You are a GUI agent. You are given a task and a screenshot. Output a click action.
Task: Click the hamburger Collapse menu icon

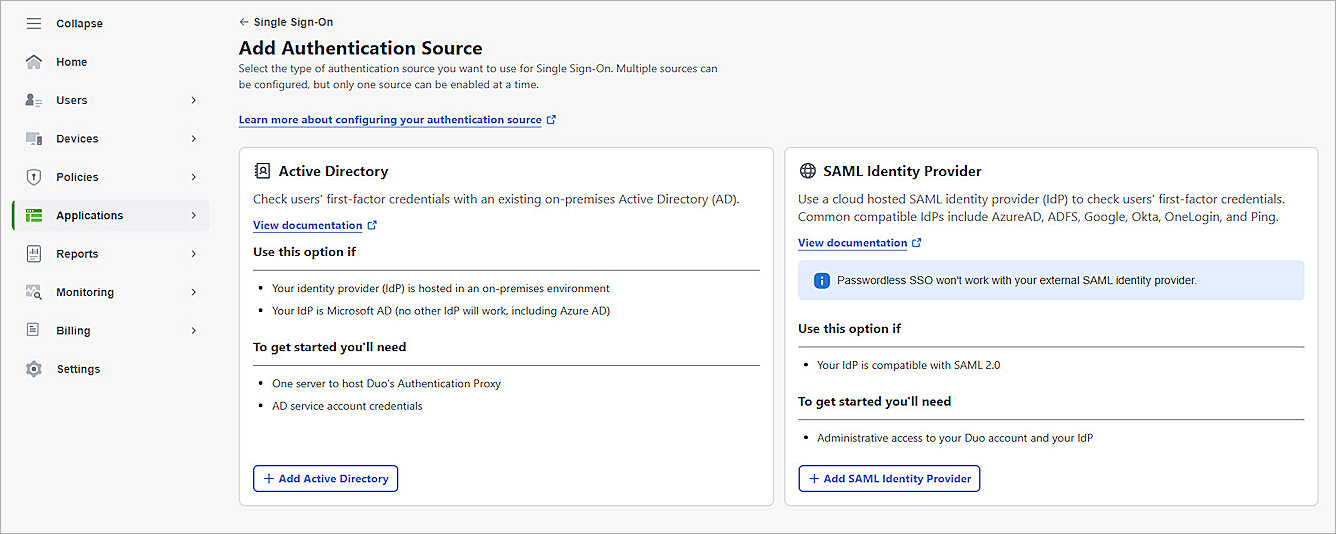pyautogui.click(x=34, y=23)
